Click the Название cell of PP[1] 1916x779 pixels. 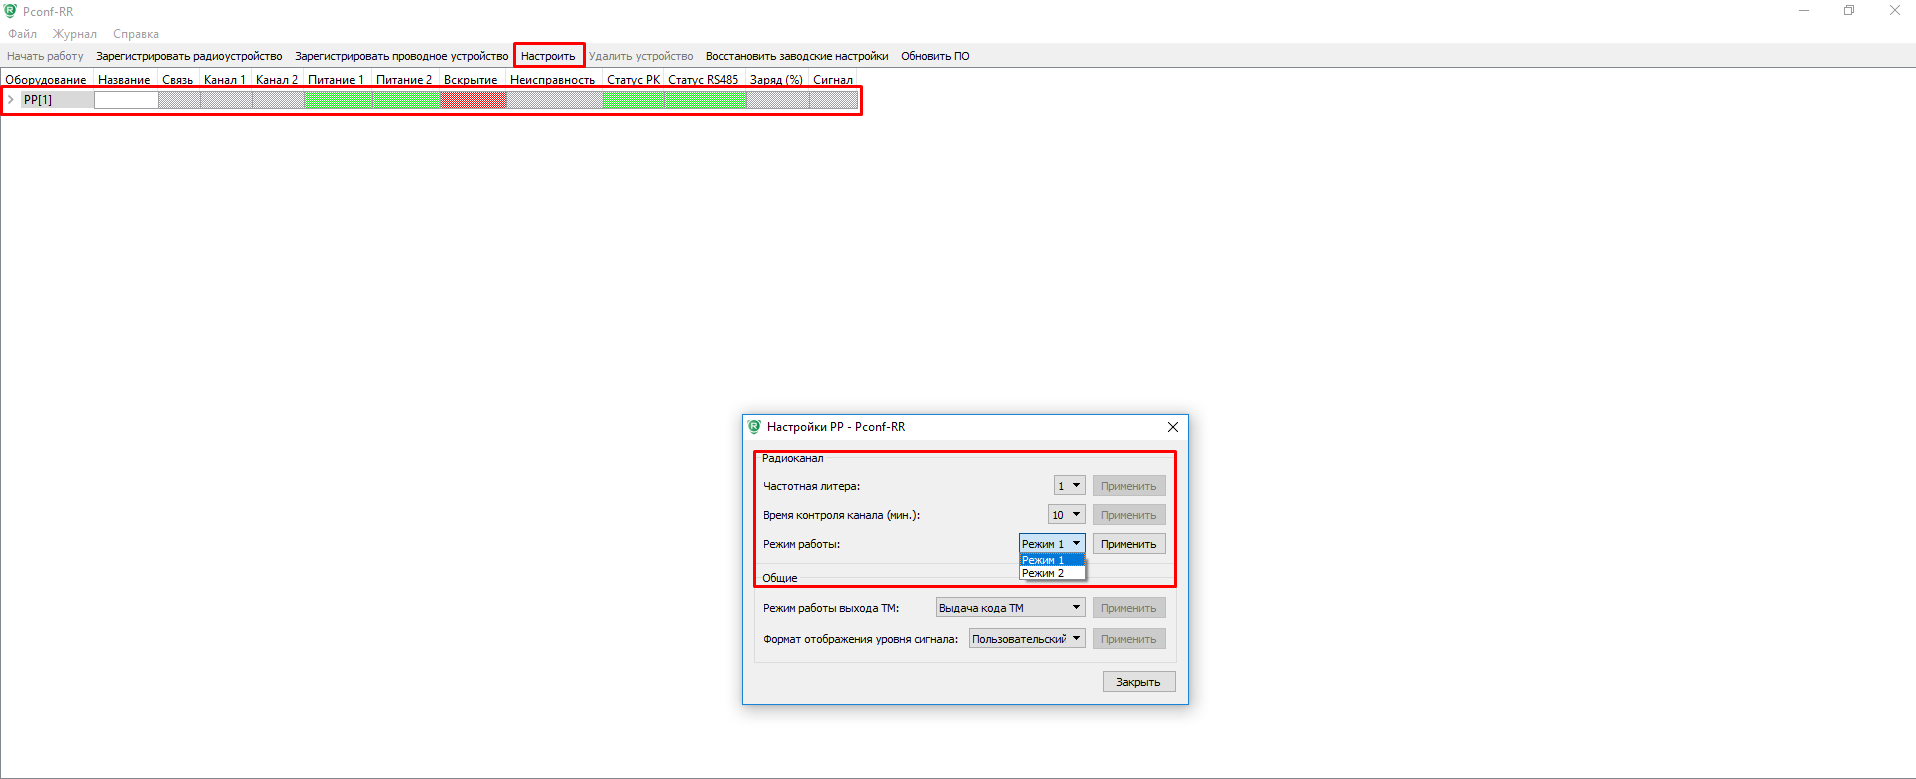click(x=126, y=100)
